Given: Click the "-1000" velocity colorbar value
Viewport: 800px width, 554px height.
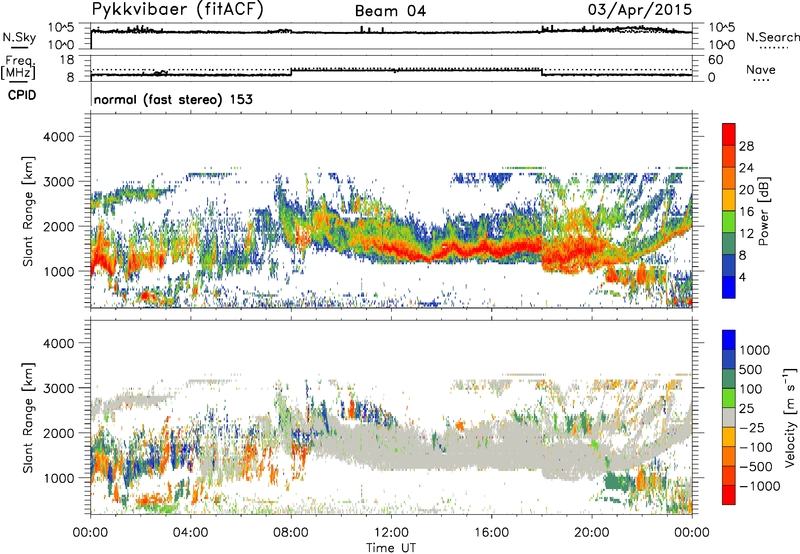Looking at the screenshot, I should pos(759,486).
